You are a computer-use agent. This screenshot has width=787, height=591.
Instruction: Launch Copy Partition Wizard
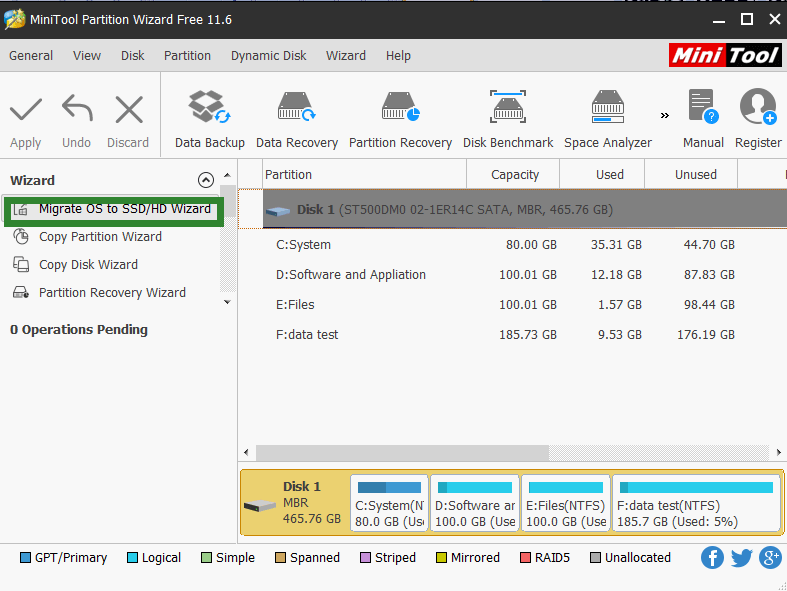tap(100, 237)
